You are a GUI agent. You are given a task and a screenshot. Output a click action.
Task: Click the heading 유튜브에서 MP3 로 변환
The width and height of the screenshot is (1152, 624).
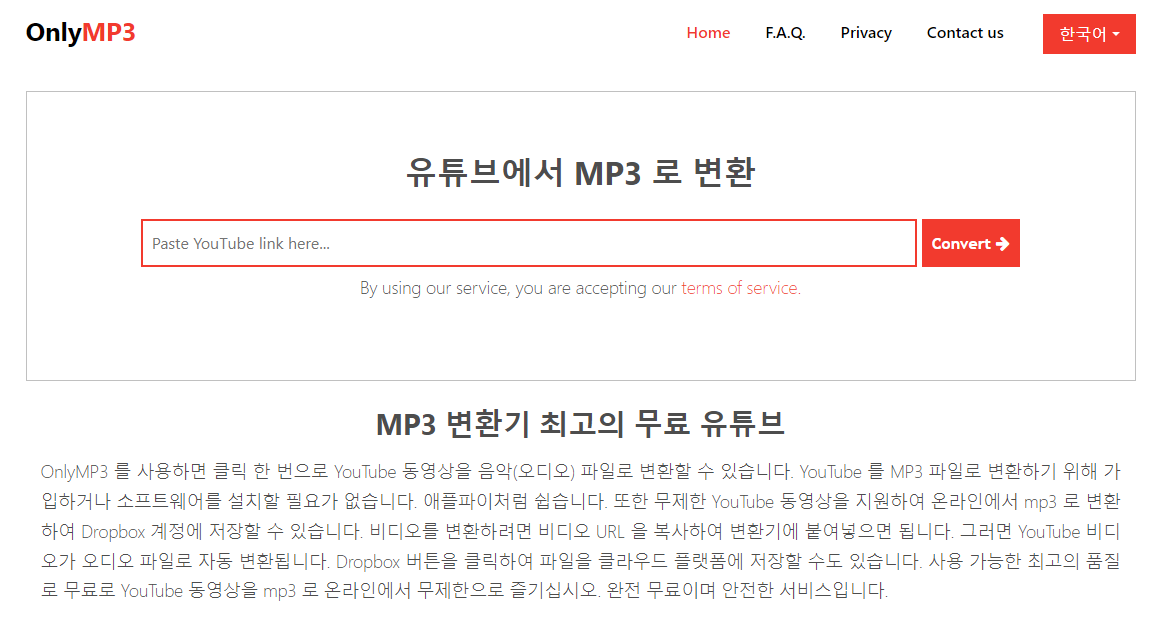click(580, 173)
